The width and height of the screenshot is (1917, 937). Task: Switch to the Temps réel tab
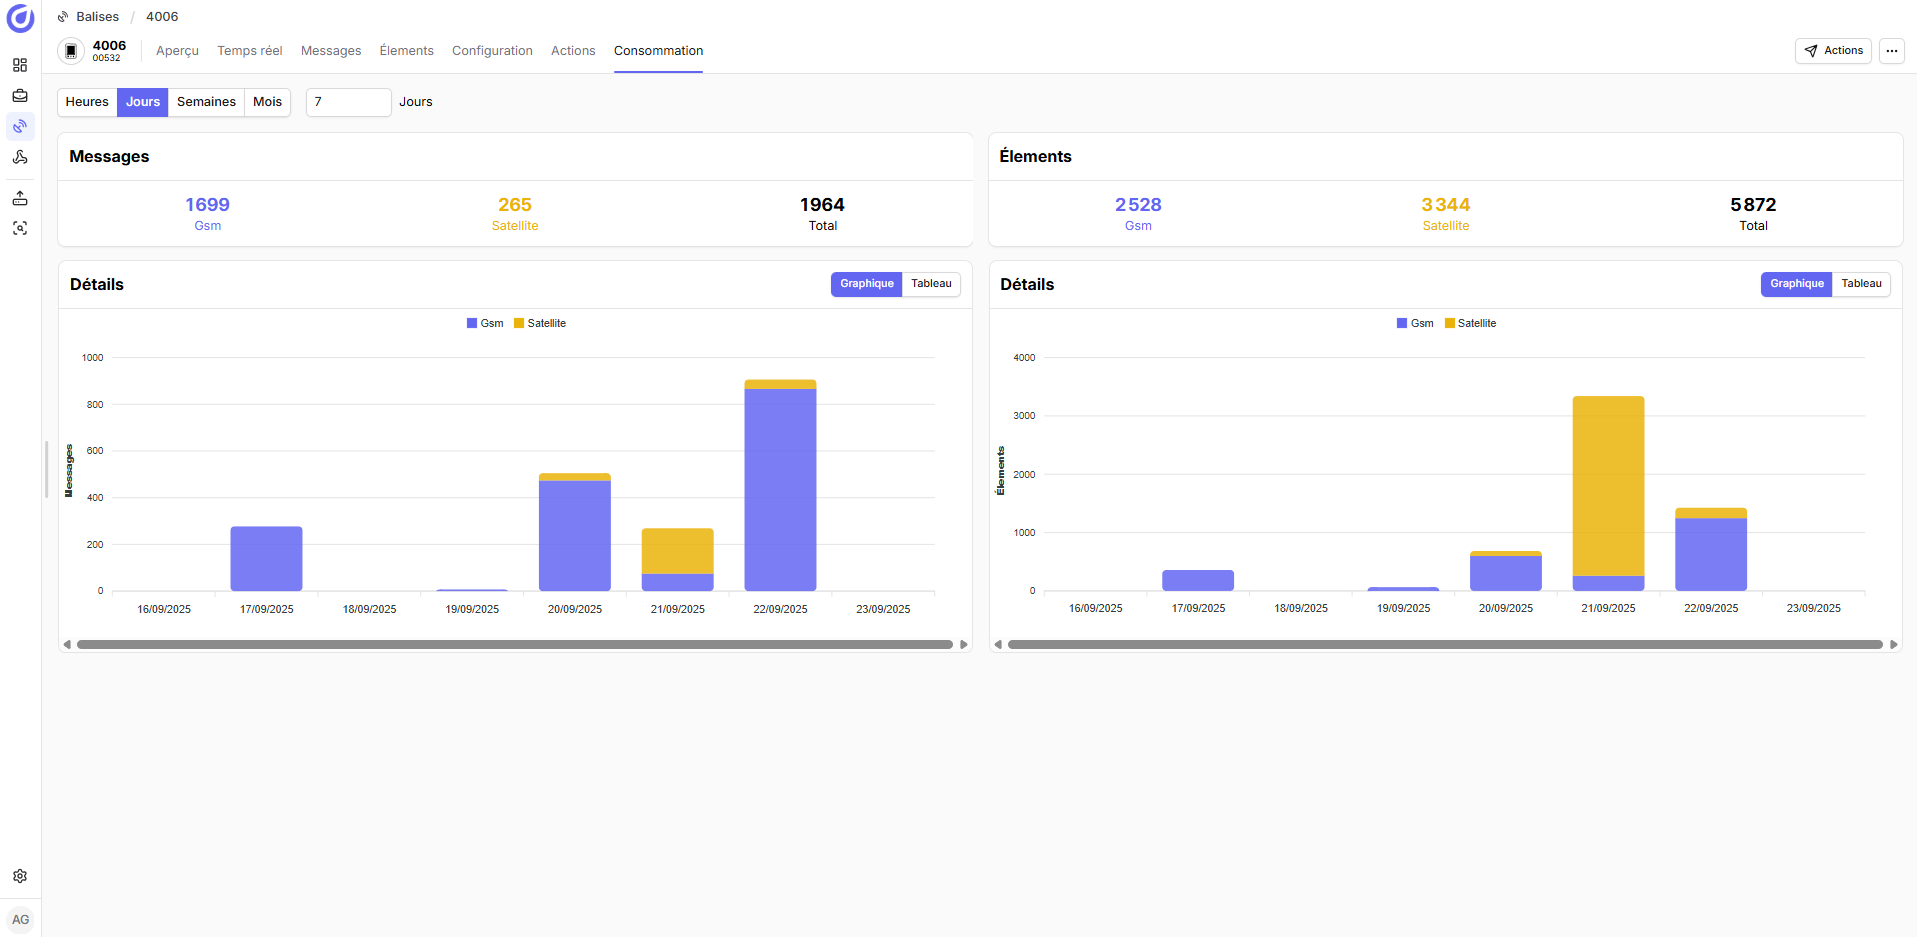[249, 51]
